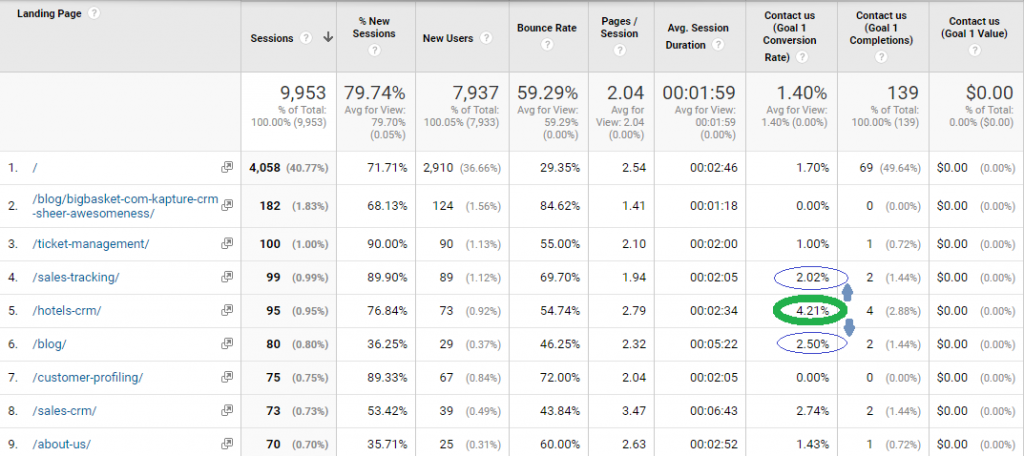Click external link icon for /sales-tracking/
The height and width of the screenshot is (456, 1024).
(x=227, y=277)
